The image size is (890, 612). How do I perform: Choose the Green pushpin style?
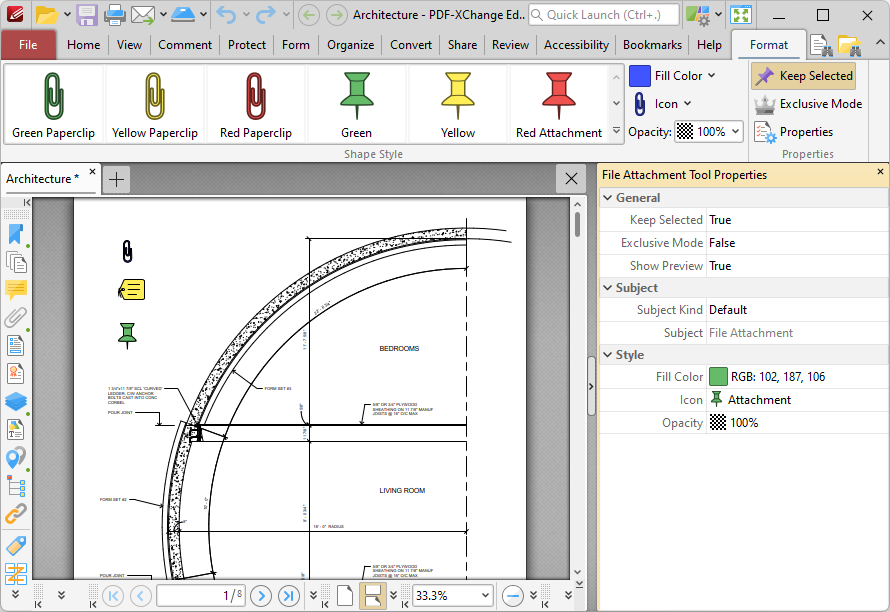pos(356,103)
